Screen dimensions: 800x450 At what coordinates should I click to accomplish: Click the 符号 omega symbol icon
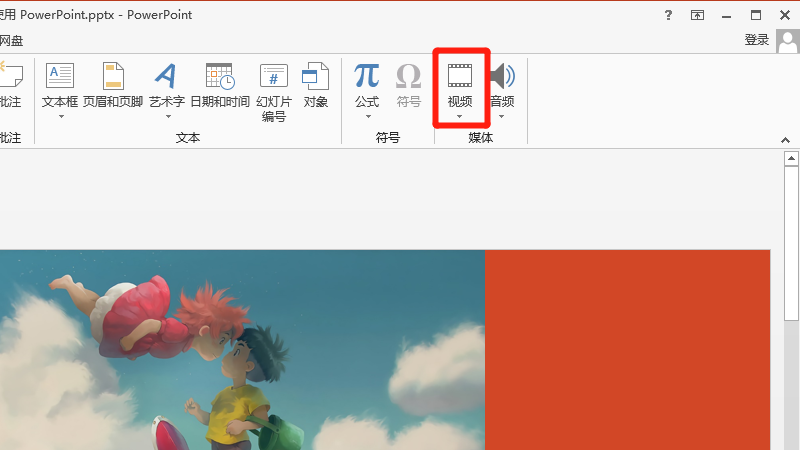point(408,76)
